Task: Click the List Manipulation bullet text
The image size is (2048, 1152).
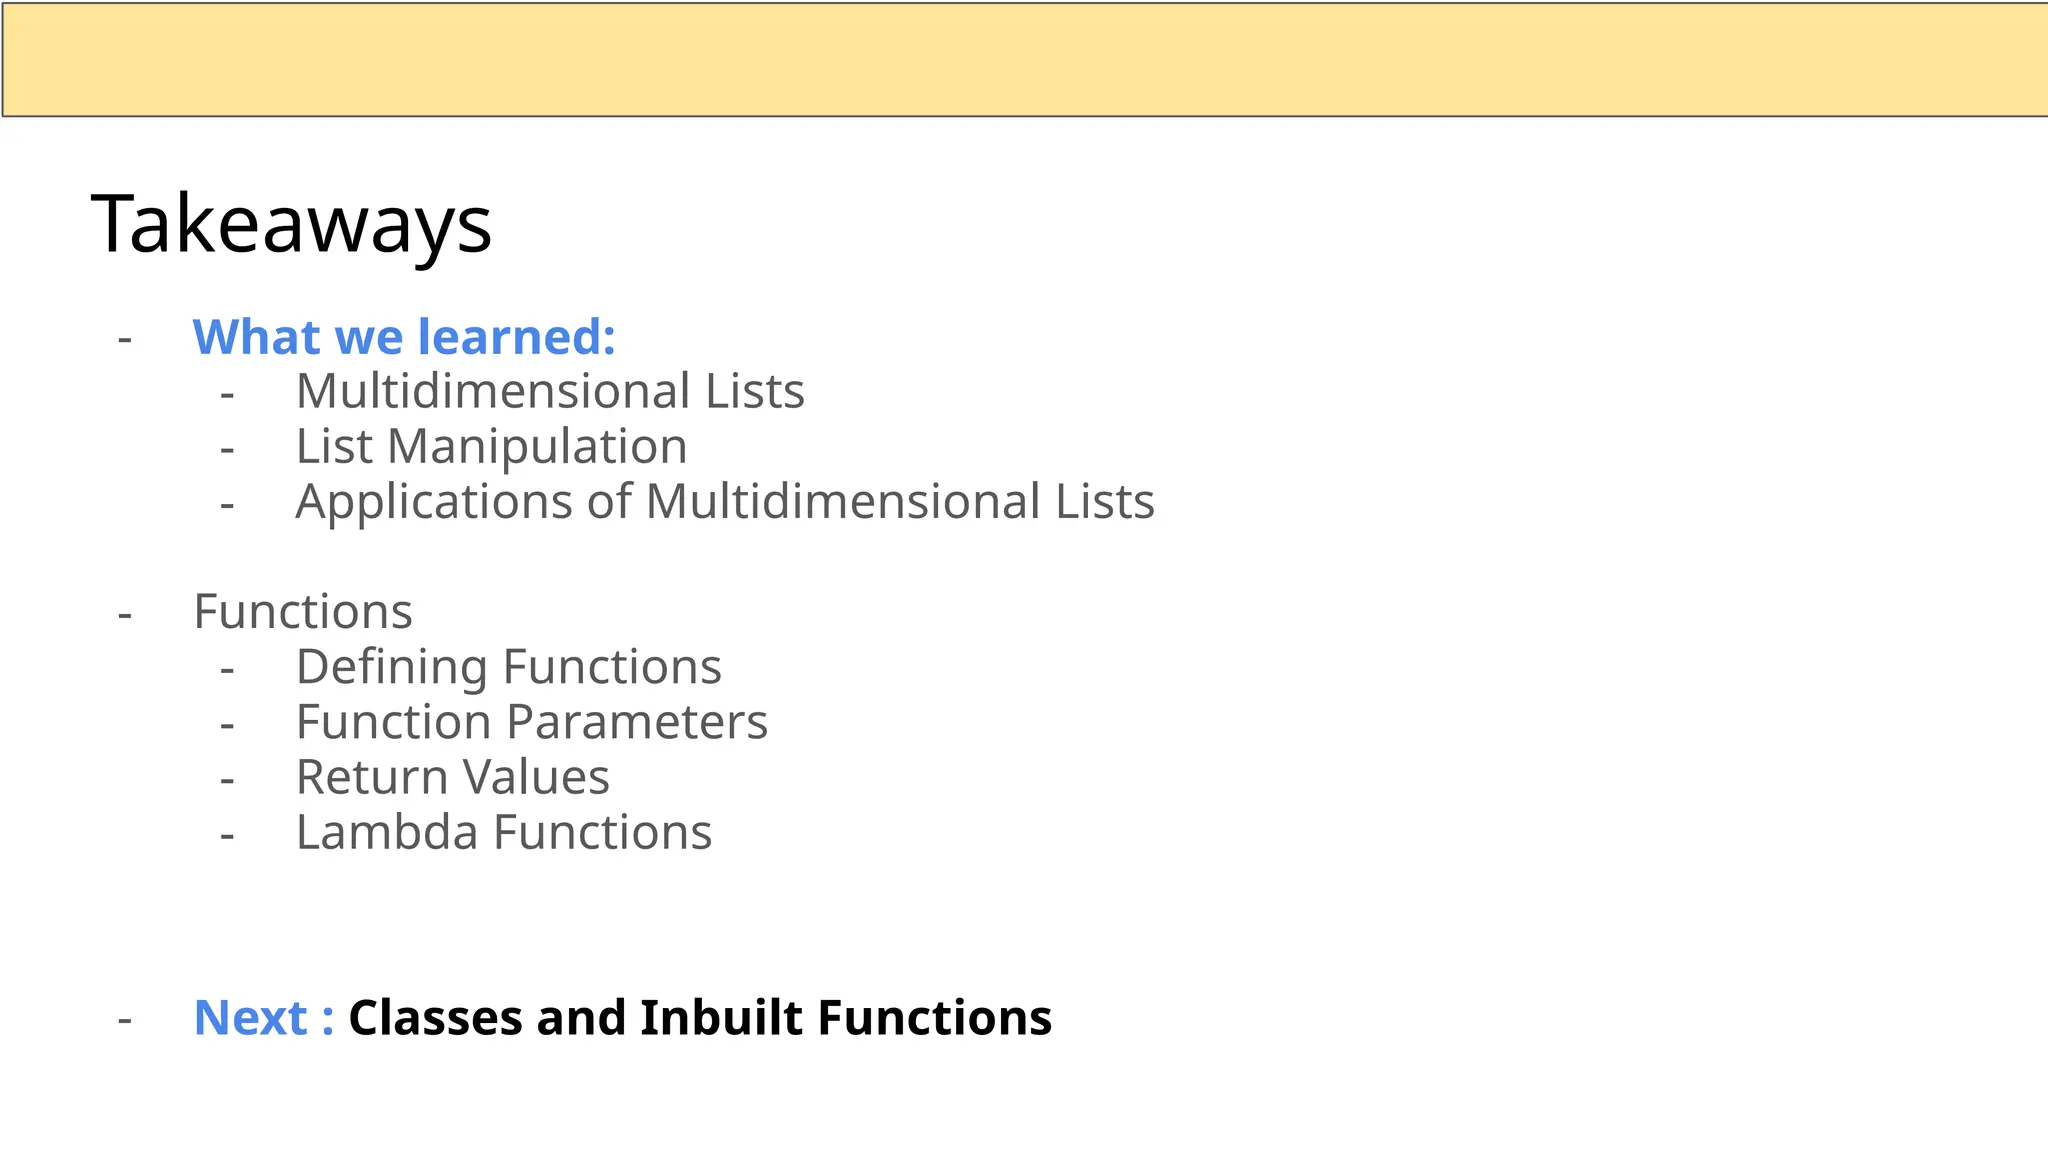Action: tap(491, 446)
